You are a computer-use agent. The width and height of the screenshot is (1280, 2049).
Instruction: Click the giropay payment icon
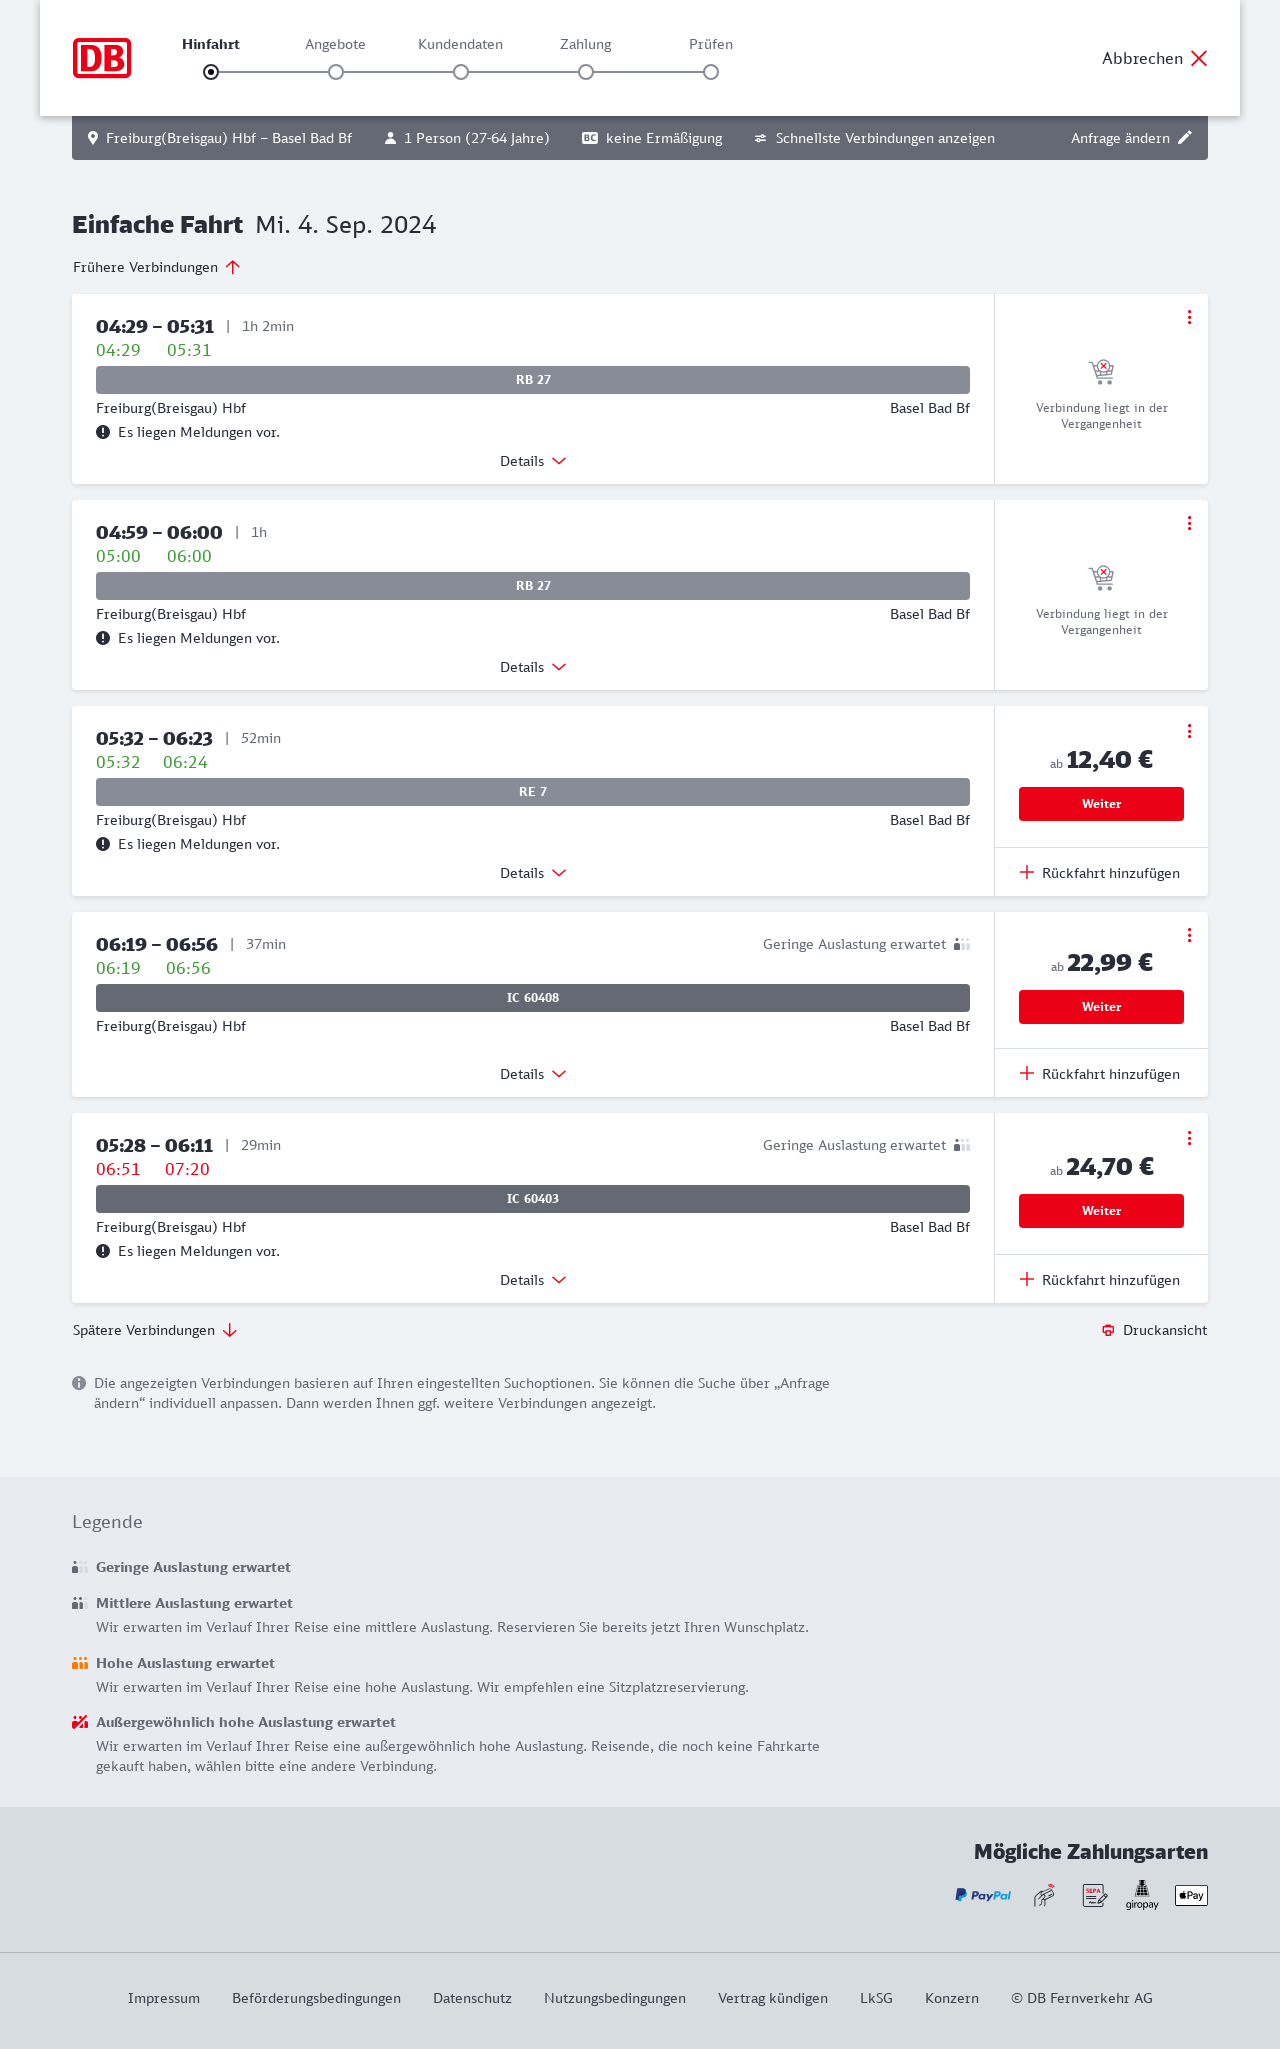[1142, 1895]
